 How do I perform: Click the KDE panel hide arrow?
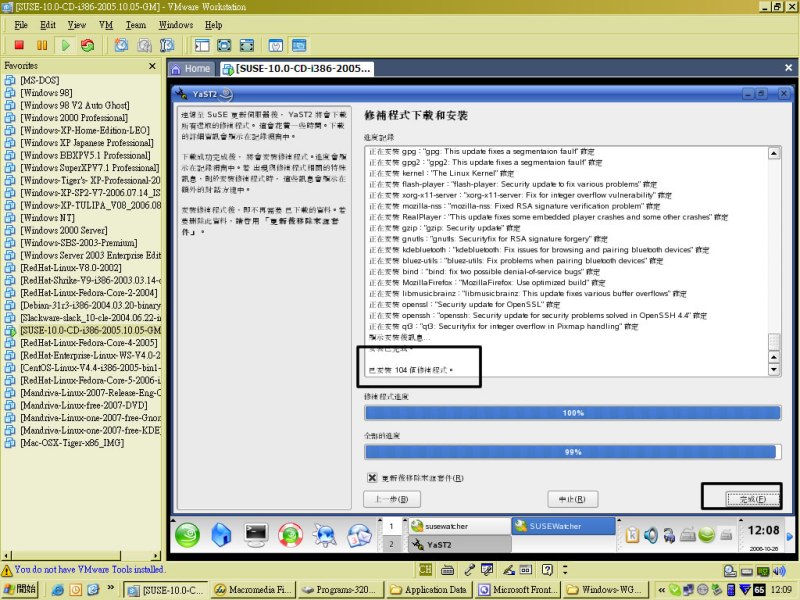pos(790,536)
